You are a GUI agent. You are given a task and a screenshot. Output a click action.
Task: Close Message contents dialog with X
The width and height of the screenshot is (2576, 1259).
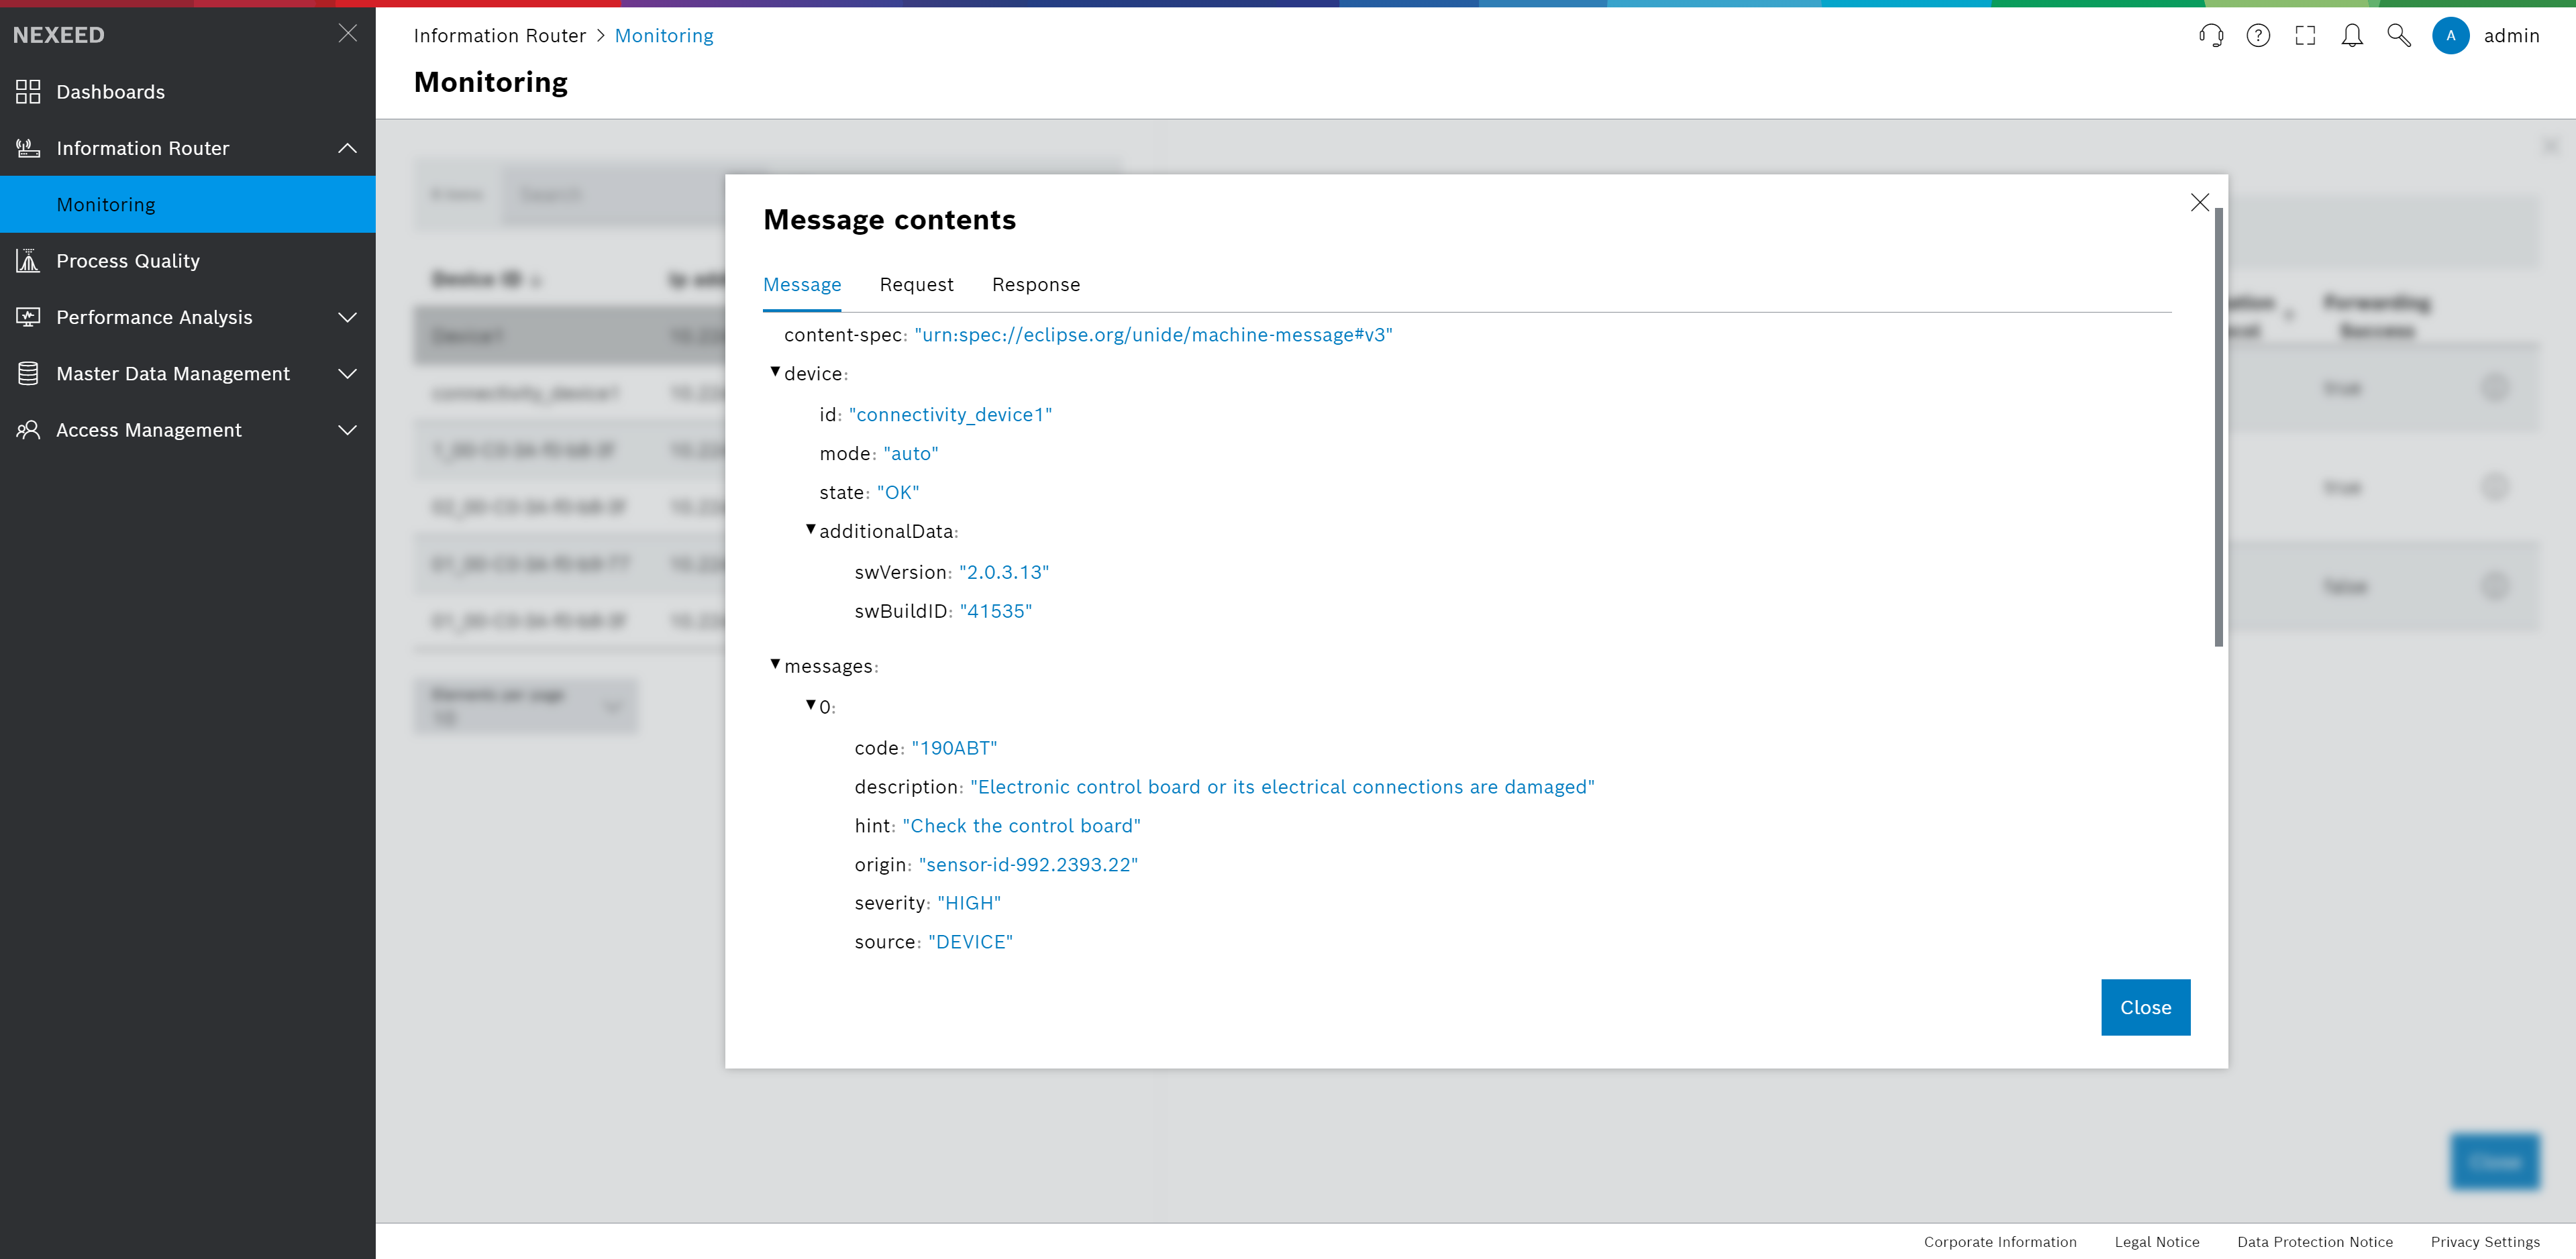[x=2200, y=203]
